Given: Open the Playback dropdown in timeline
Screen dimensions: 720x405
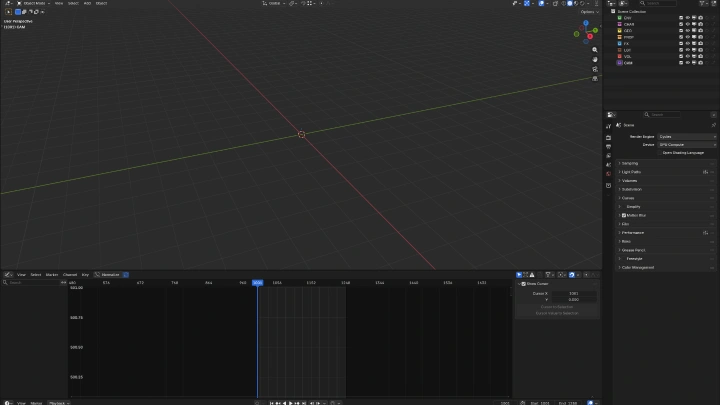Looking at the screenshot, I should pos(59,403).
